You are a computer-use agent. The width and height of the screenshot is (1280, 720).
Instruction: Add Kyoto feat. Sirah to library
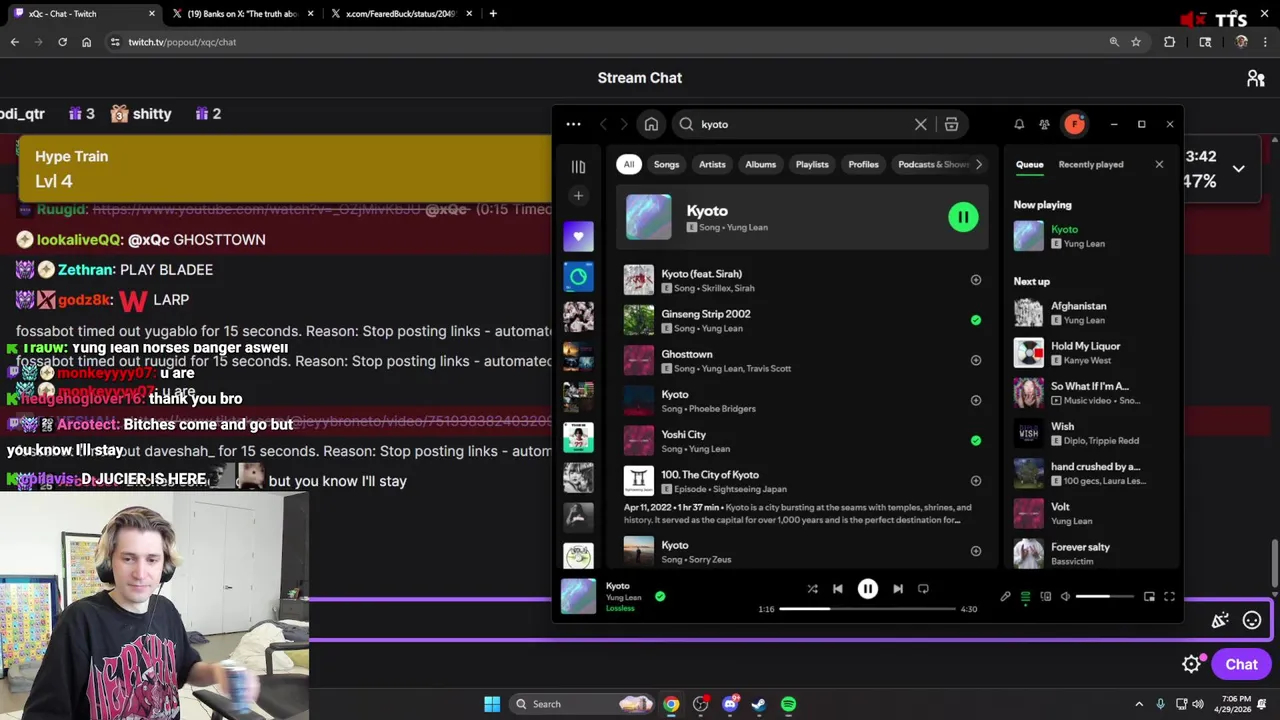[x=976, y=280]
